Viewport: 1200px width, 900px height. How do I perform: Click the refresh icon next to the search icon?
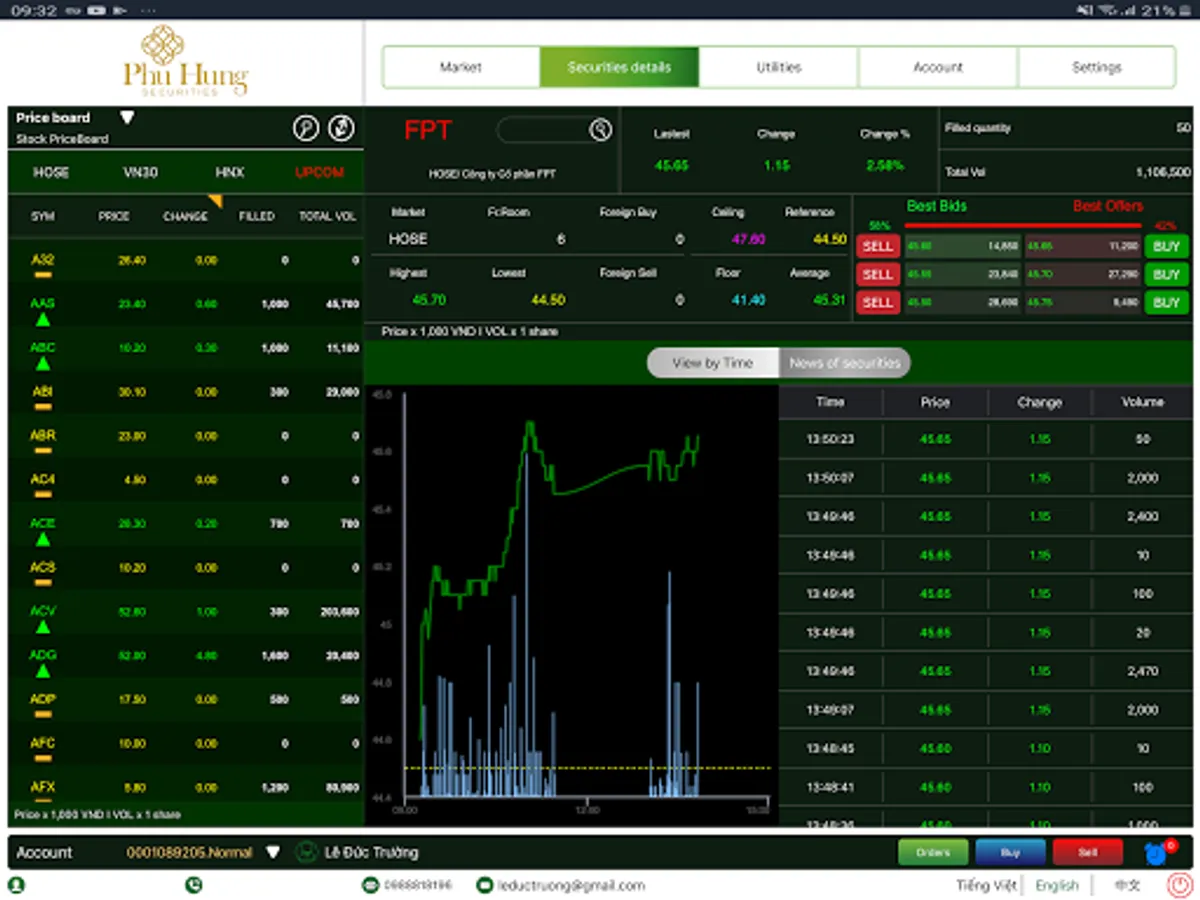click(340, 128)
